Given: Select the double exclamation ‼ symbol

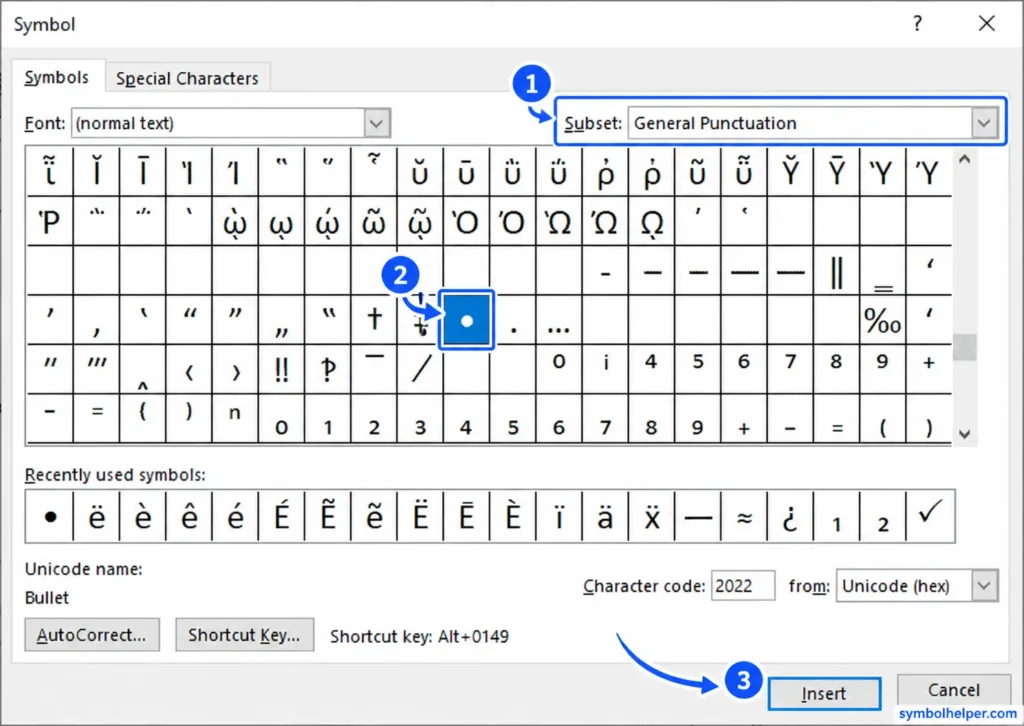Looking at the screenshot, I should 281,370.
